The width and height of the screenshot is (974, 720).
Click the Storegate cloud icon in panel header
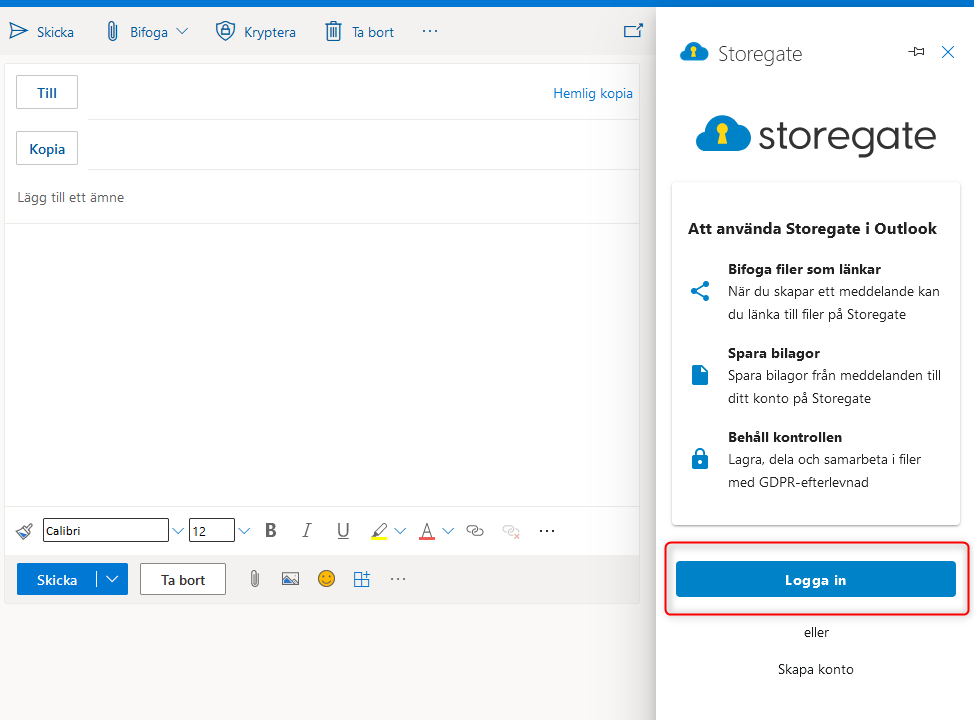click(694, 52)
